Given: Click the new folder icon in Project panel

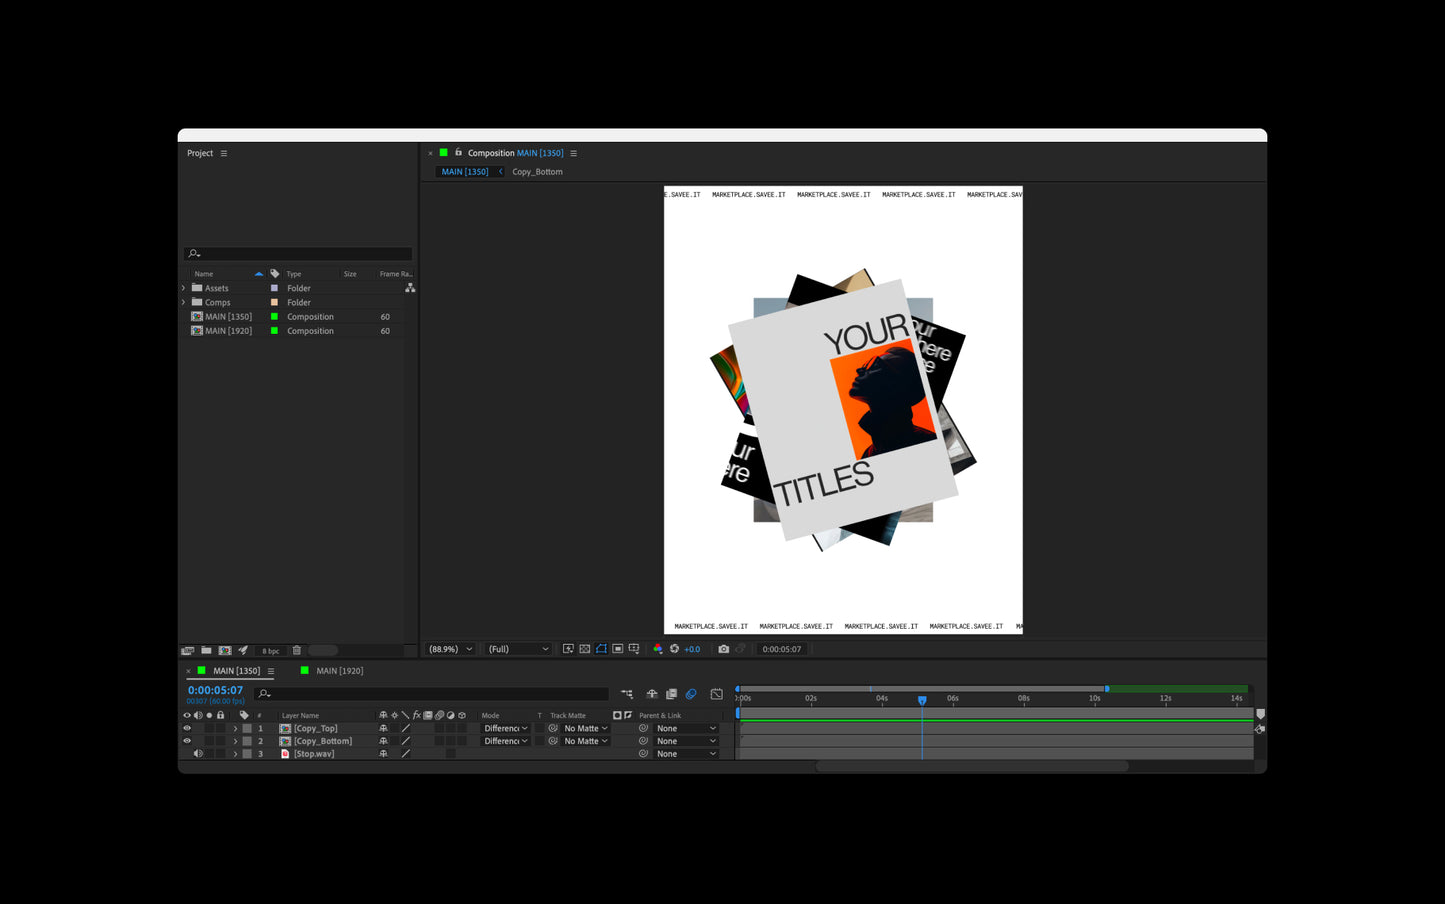Looking at the screenshot, I should pos(206,650).
